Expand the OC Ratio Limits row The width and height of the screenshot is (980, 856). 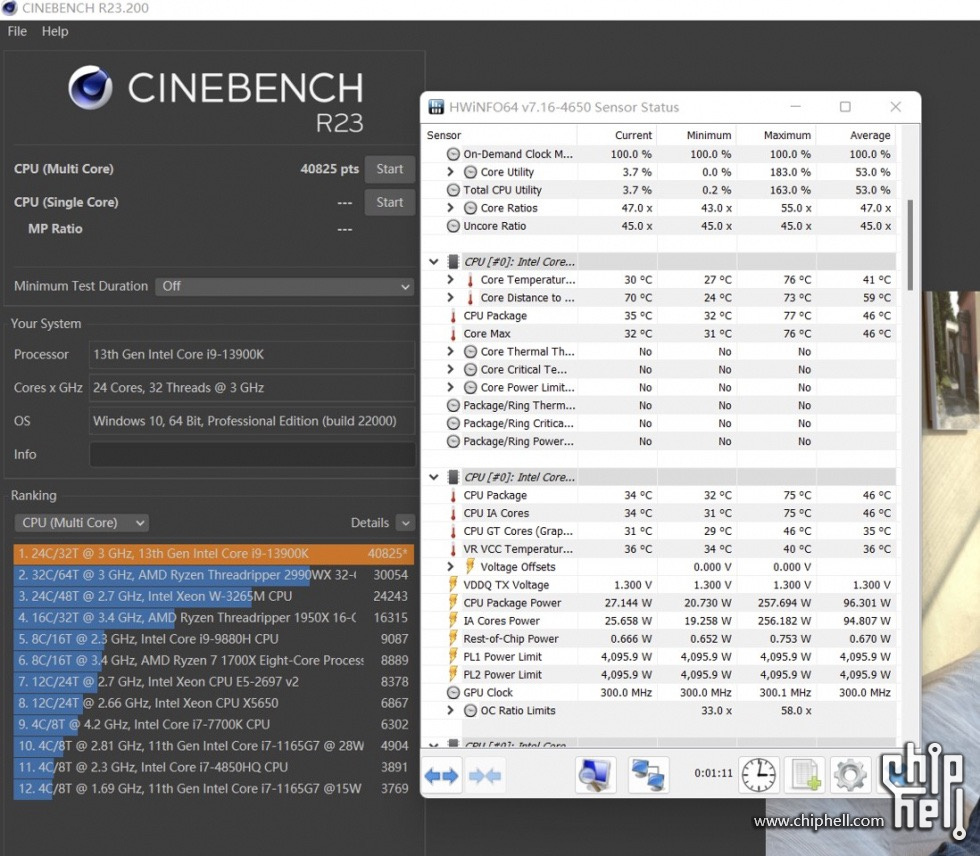coord(450,710)
